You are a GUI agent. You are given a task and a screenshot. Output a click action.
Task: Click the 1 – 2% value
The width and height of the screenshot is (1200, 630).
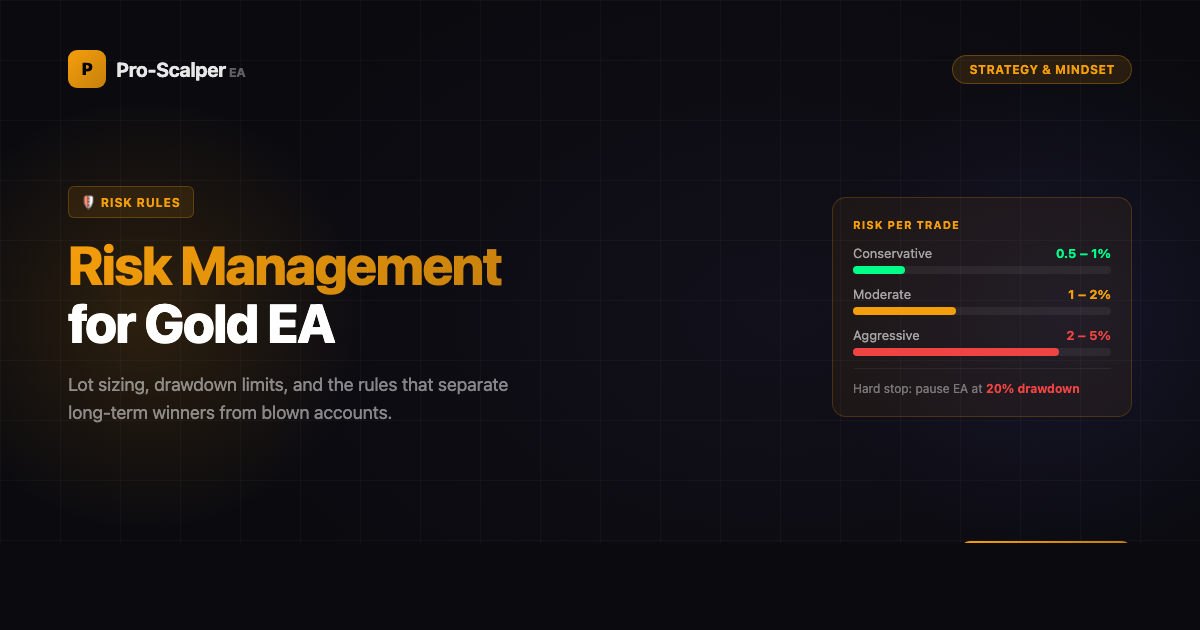[1089, 295]
